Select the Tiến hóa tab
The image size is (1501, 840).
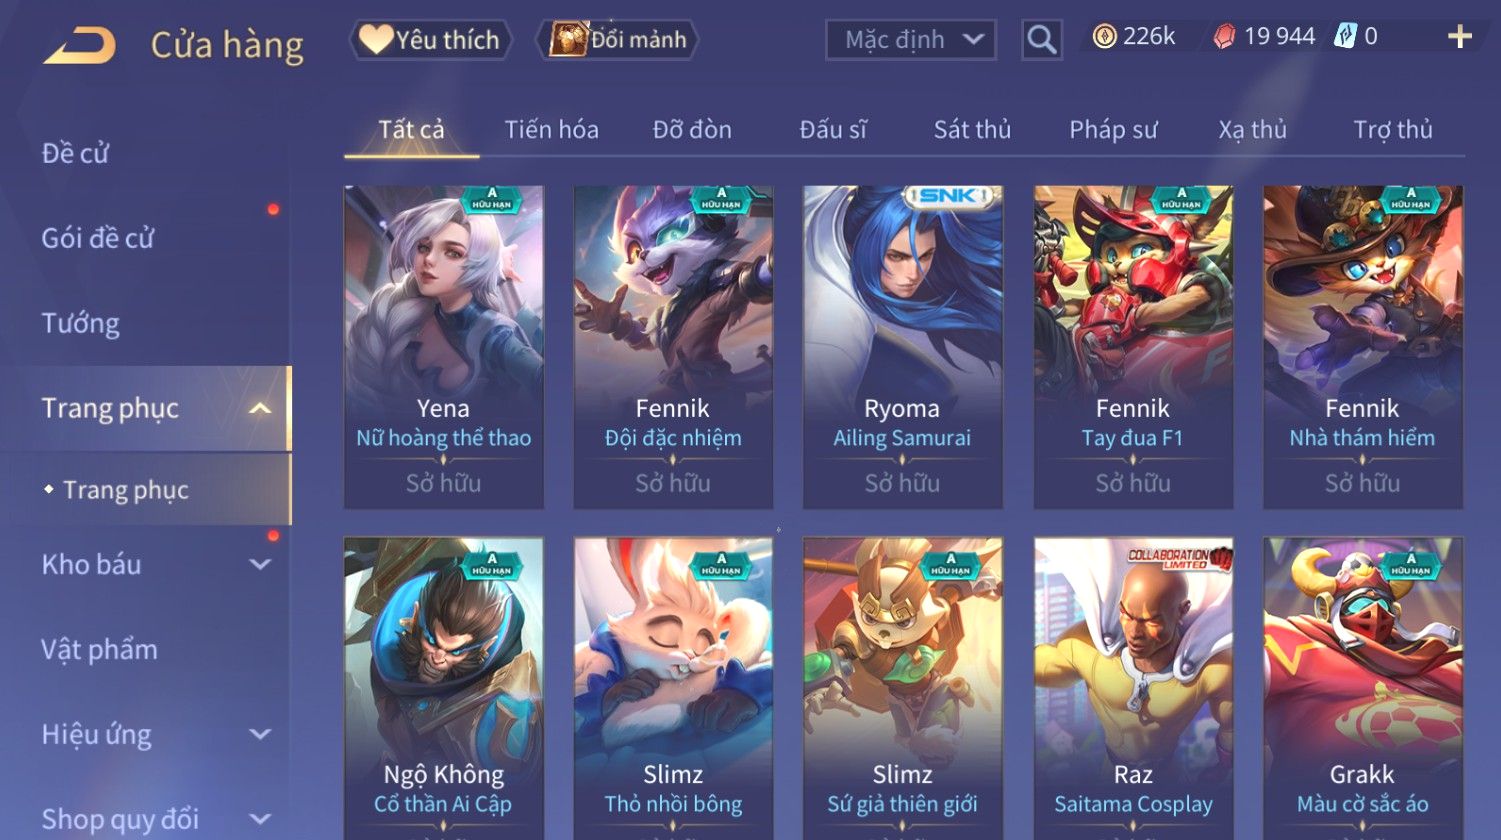(x=551, y=130)
